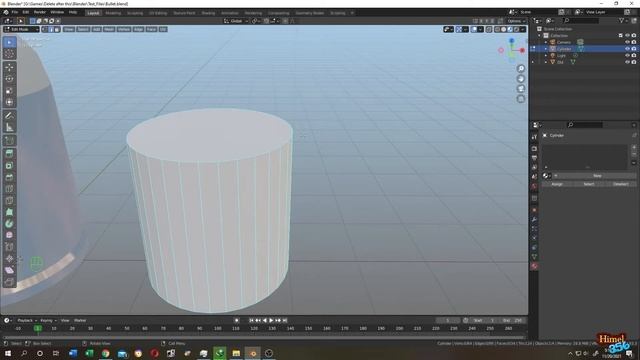Choose the Inset Faces tool

click(9, 165)
